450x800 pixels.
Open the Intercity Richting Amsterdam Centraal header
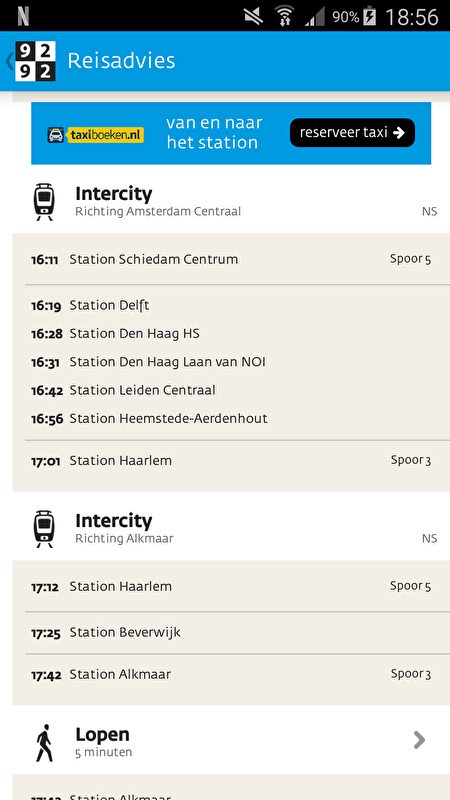click(x=231, y=202)
